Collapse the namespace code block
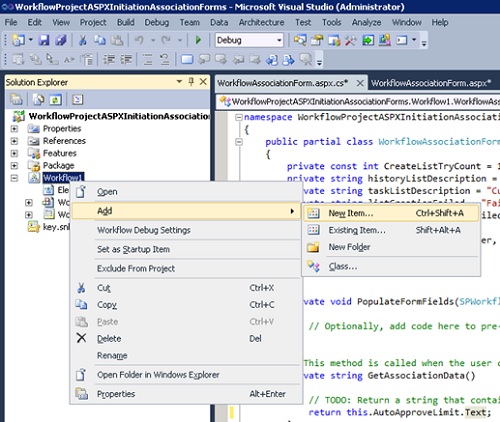This screenshot has height=422, width=500. 239,117
